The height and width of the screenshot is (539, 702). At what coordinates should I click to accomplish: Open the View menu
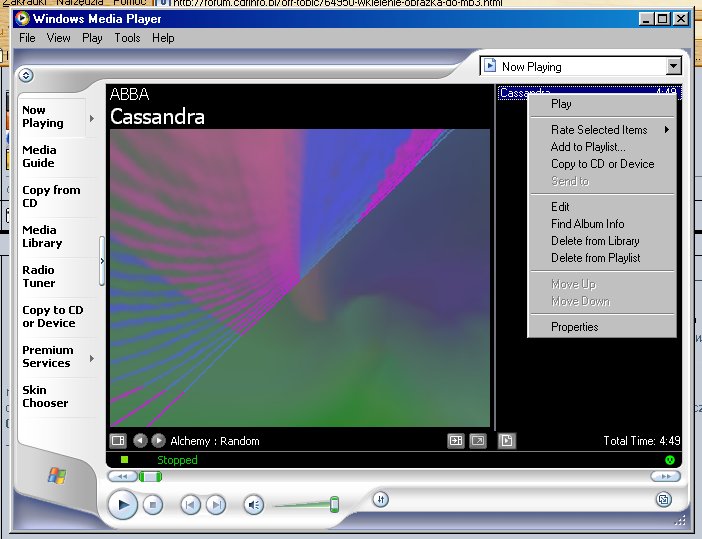click(x=59, y=38)
